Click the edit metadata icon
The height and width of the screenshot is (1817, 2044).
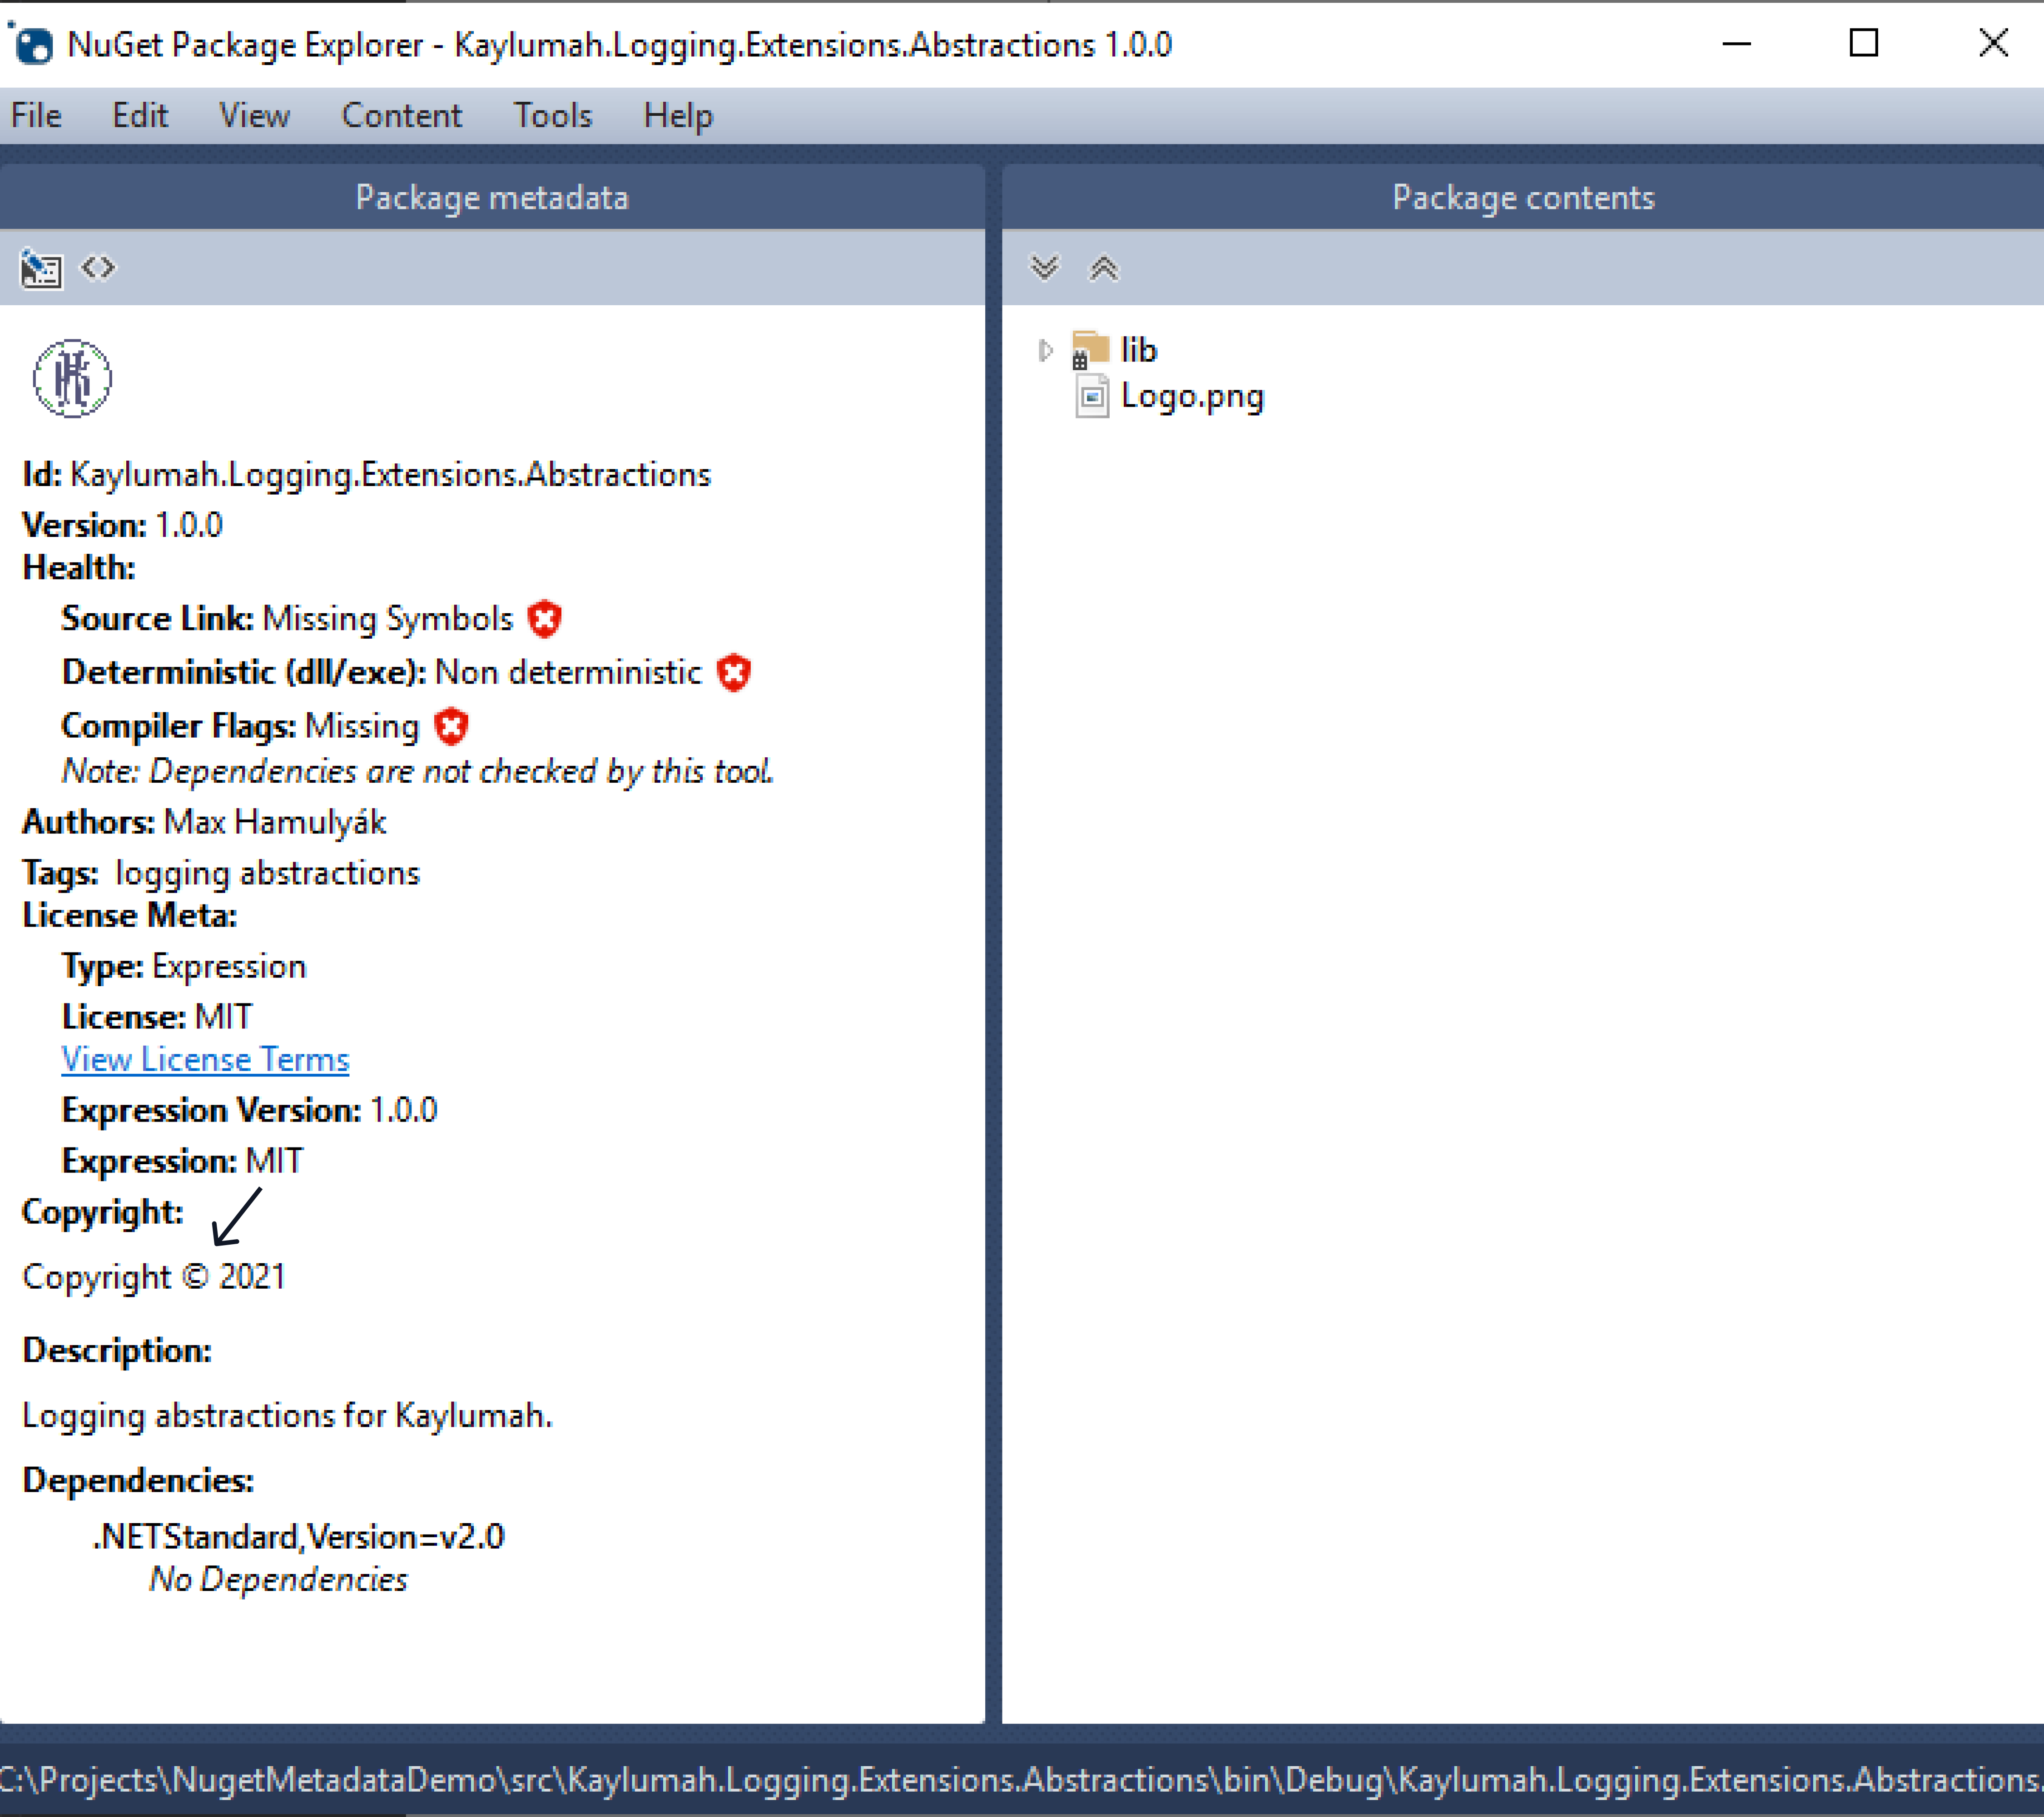pos(41,269)
